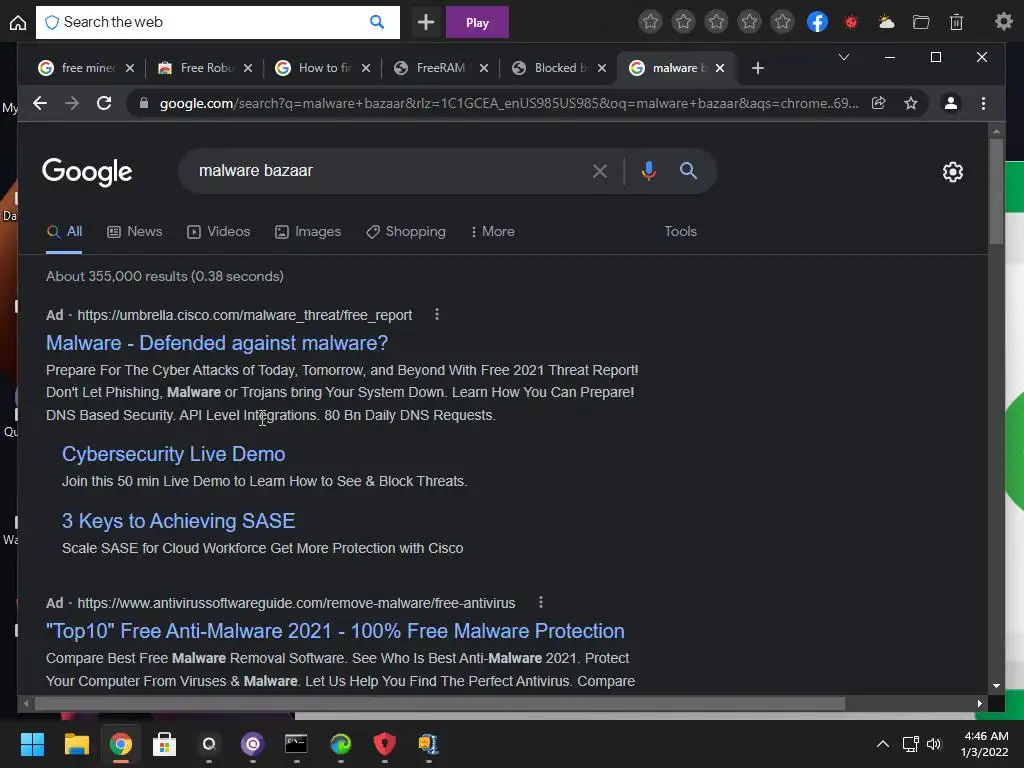This screenshot has height=768, width=1024.
Task: Open the red shield app in taskbar
Action: 385,744
